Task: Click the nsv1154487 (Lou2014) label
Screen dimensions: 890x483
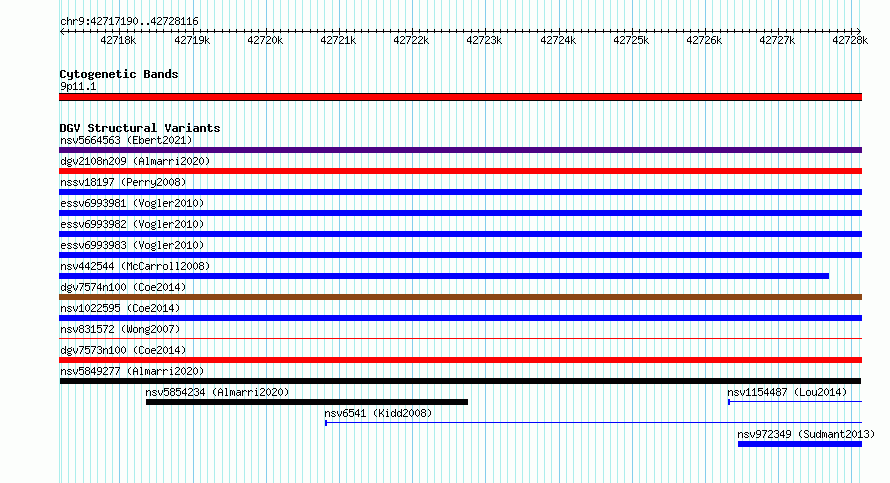Action: click(x=787, y=392)
